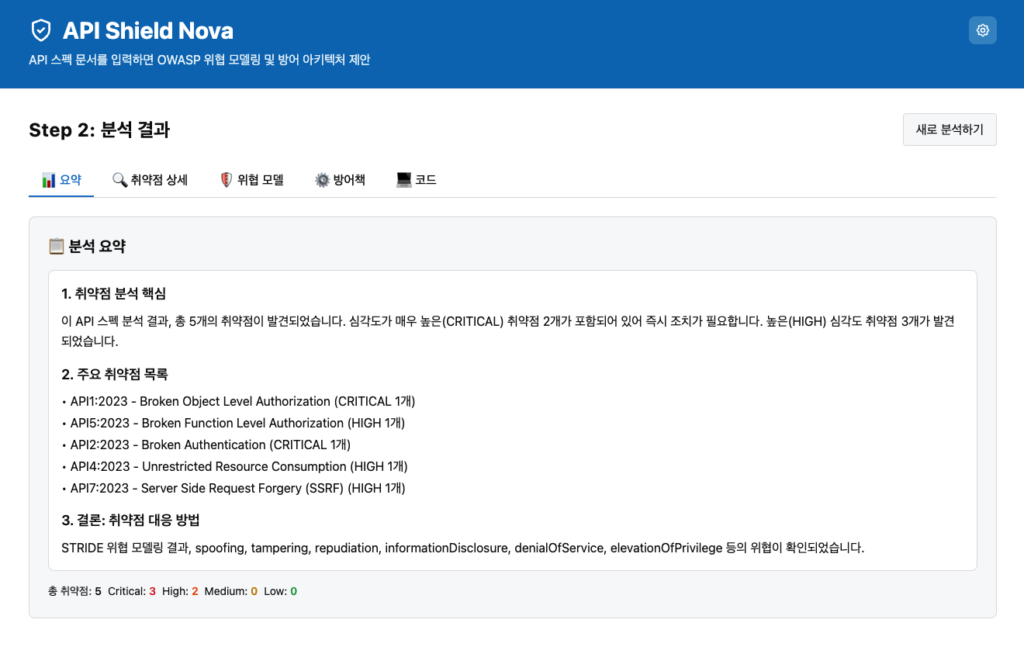Open settings with the gear icon
1024x647 pixels.
[x=982, y=31]
